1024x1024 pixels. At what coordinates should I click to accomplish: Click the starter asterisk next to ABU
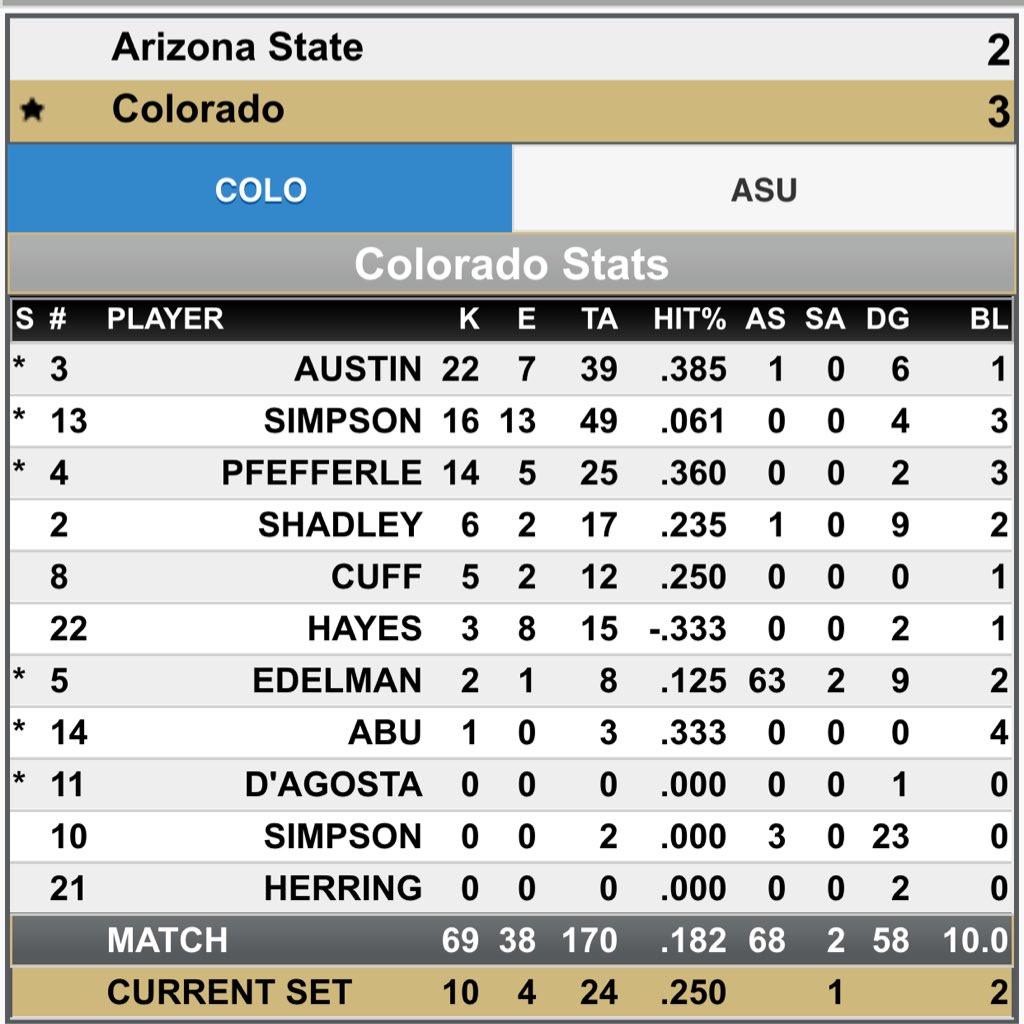[20, 728]
